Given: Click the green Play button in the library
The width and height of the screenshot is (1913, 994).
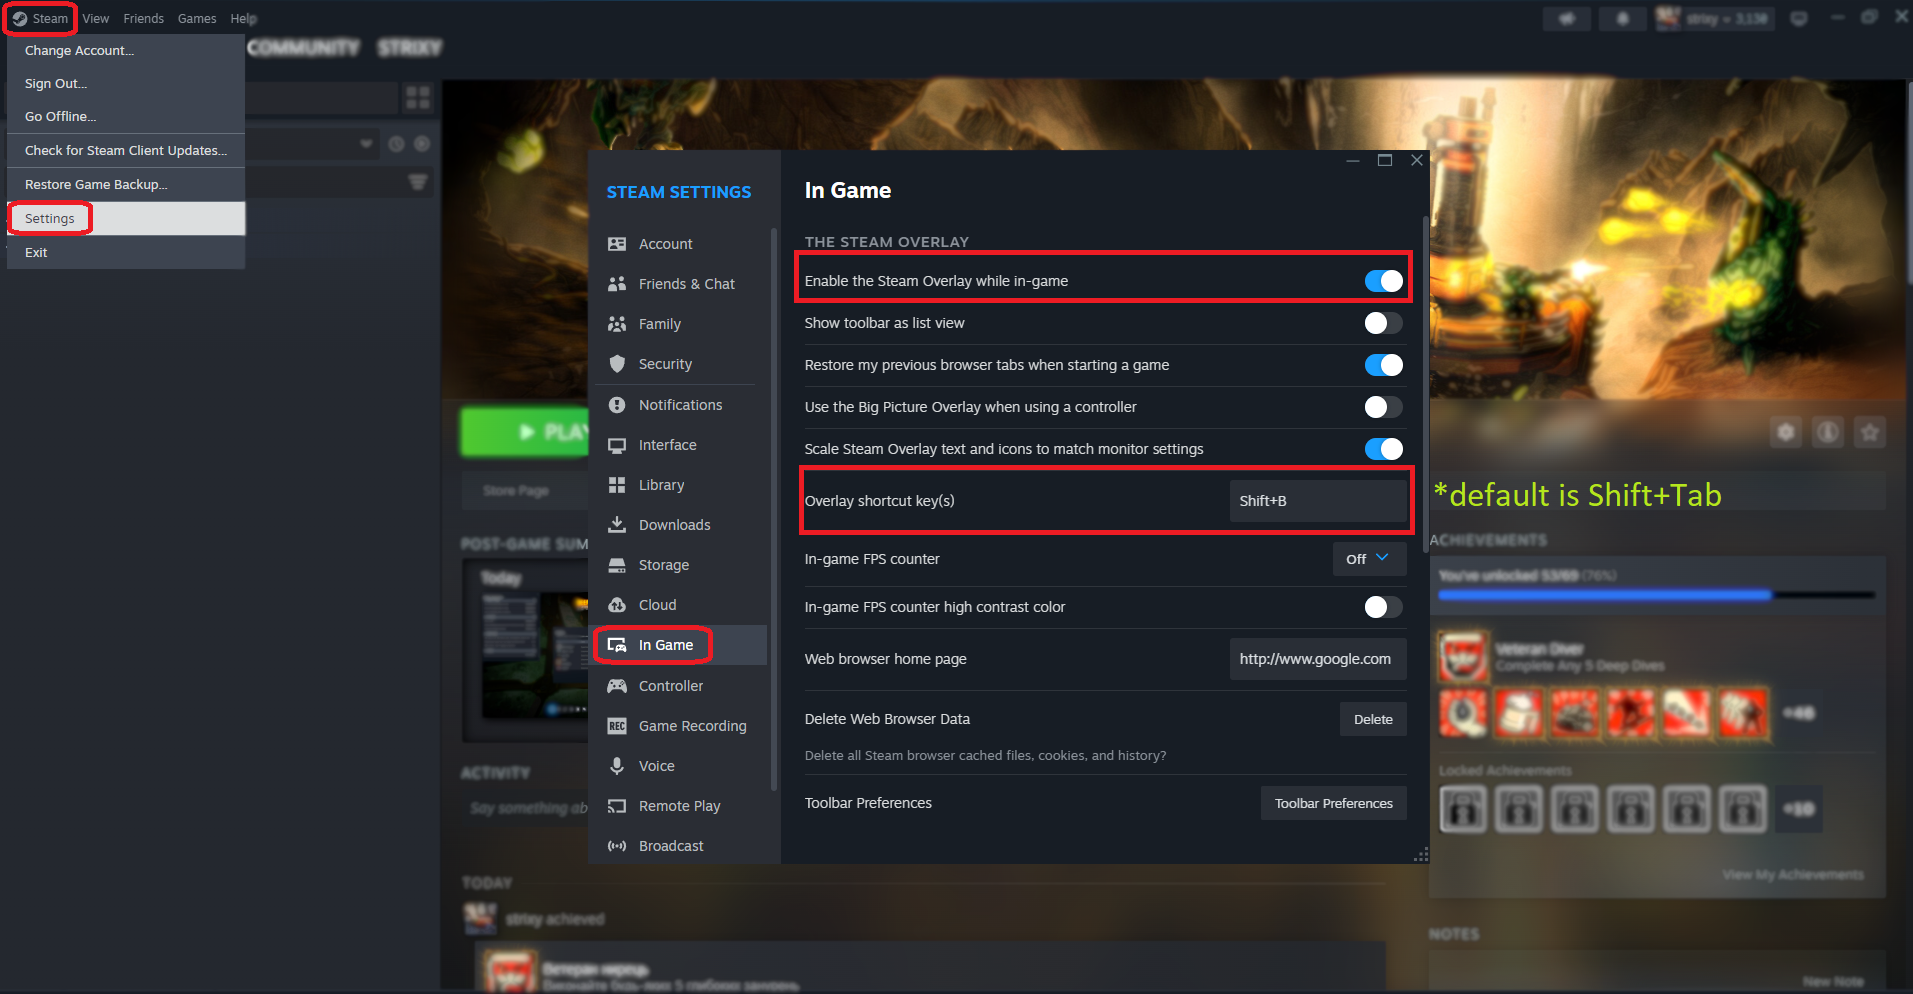Looking at the screenshot, I should point(525,432).
